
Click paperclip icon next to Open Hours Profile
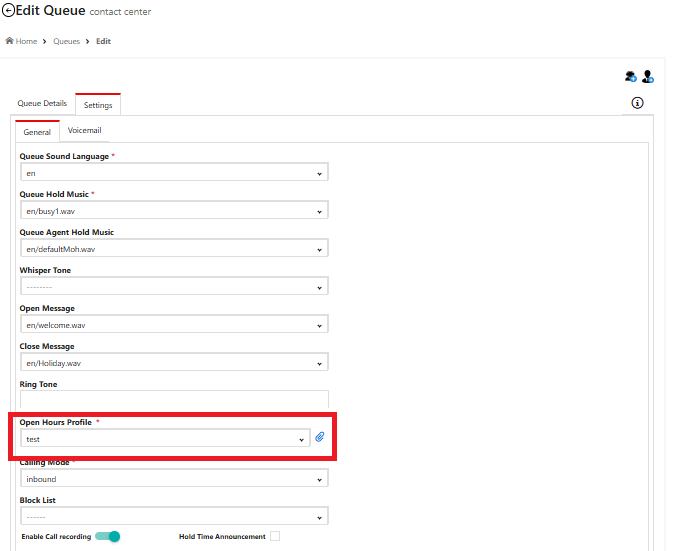(319, 437)
